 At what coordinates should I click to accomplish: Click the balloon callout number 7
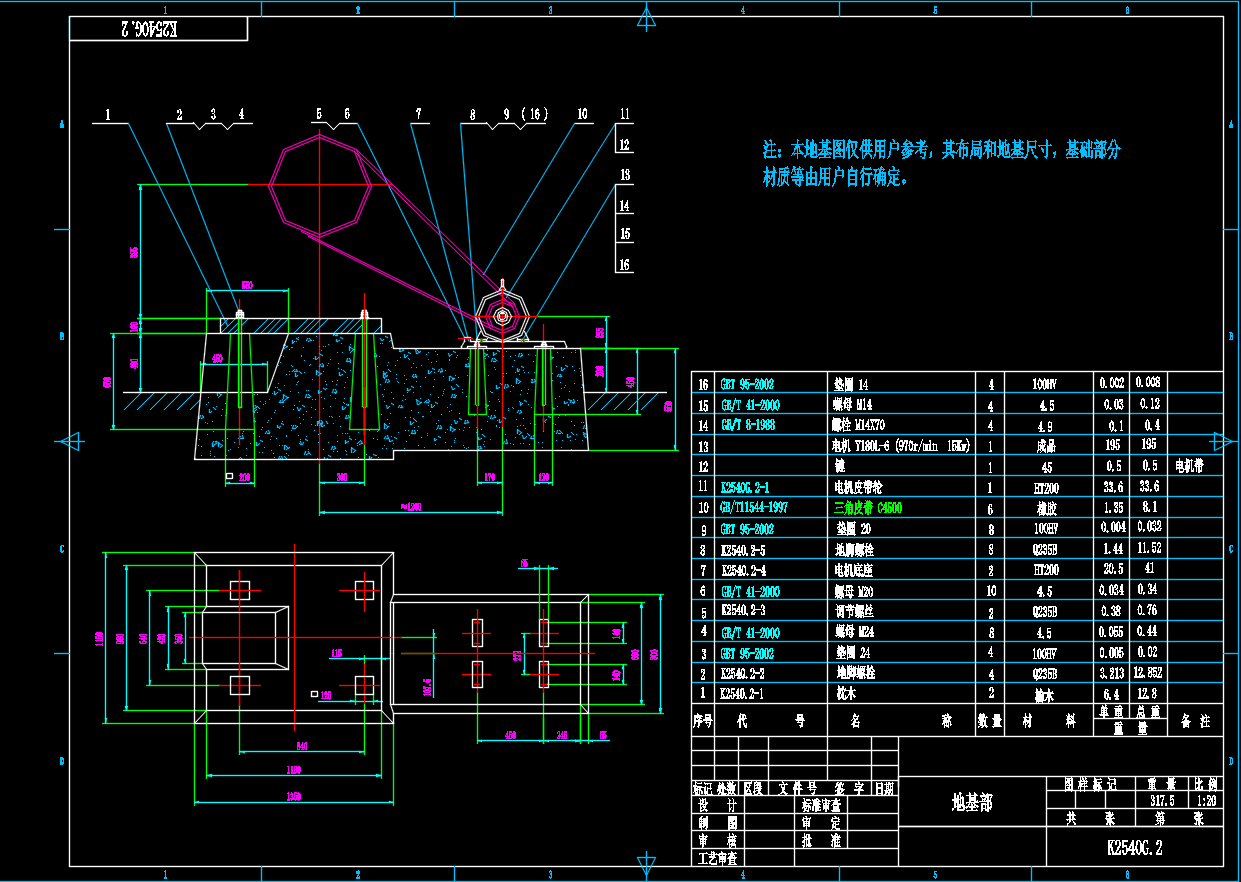(419, 114)
